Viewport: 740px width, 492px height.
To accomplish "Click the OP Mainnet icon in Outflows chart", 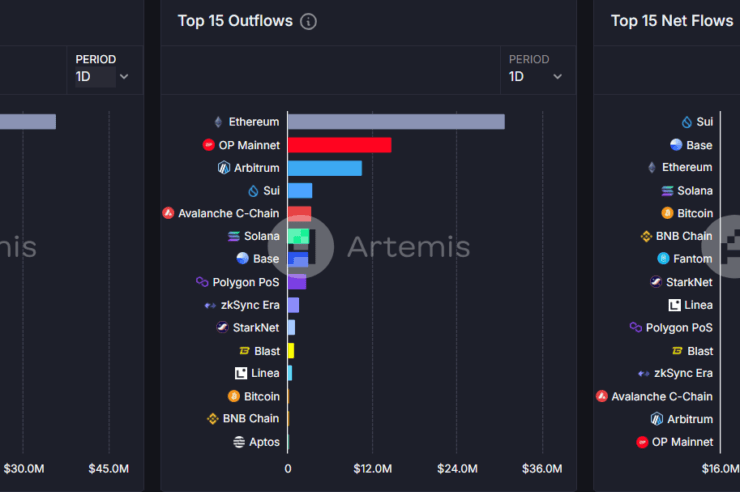I will pyautogui.click(x=209, y=145).
